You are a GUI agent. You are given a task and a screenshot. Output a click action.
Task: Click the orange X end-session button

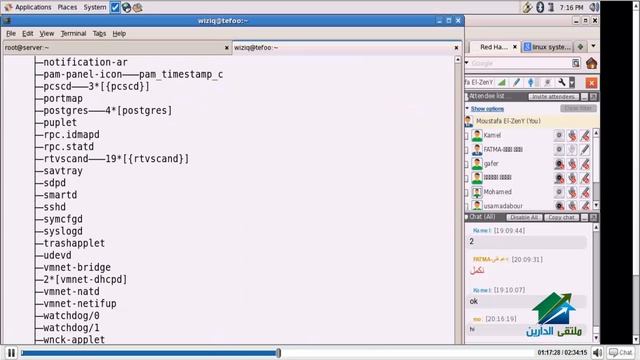coord(591,83)
